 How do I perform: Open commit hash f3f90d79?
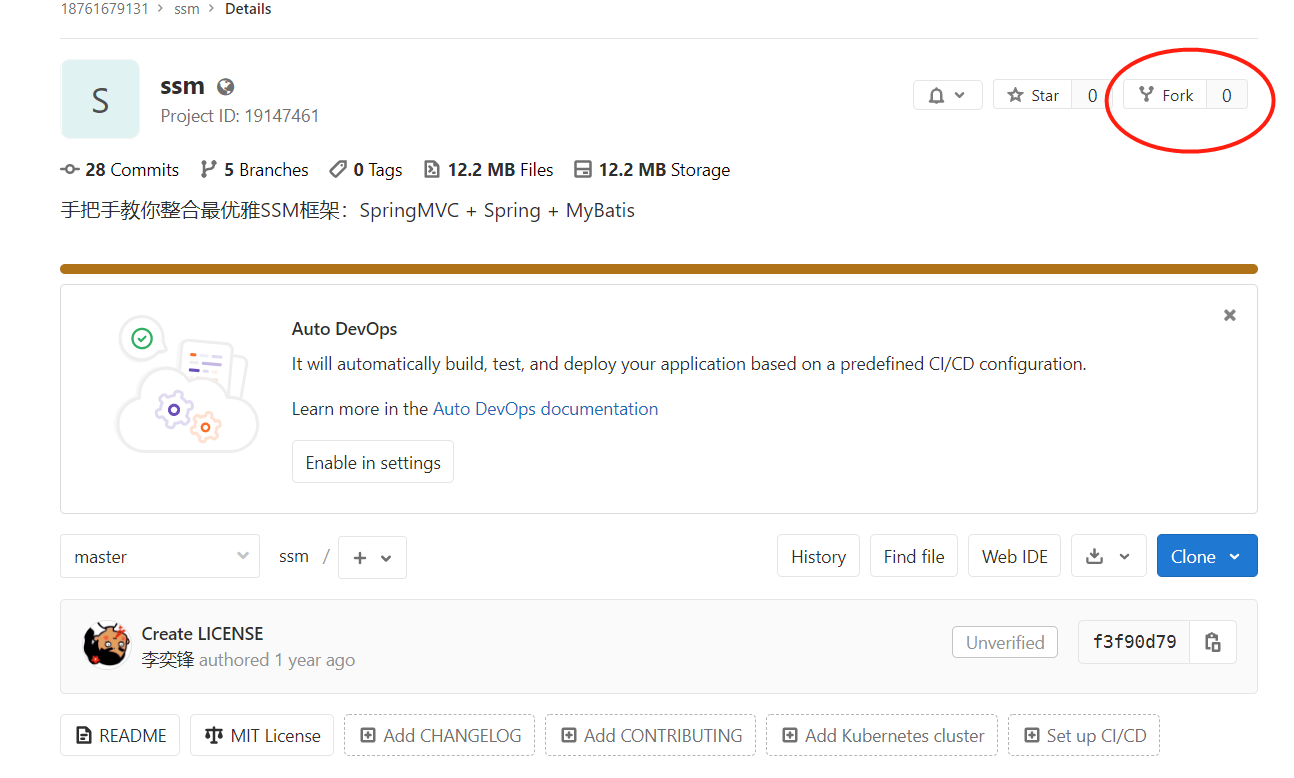tap(1134, 642)
